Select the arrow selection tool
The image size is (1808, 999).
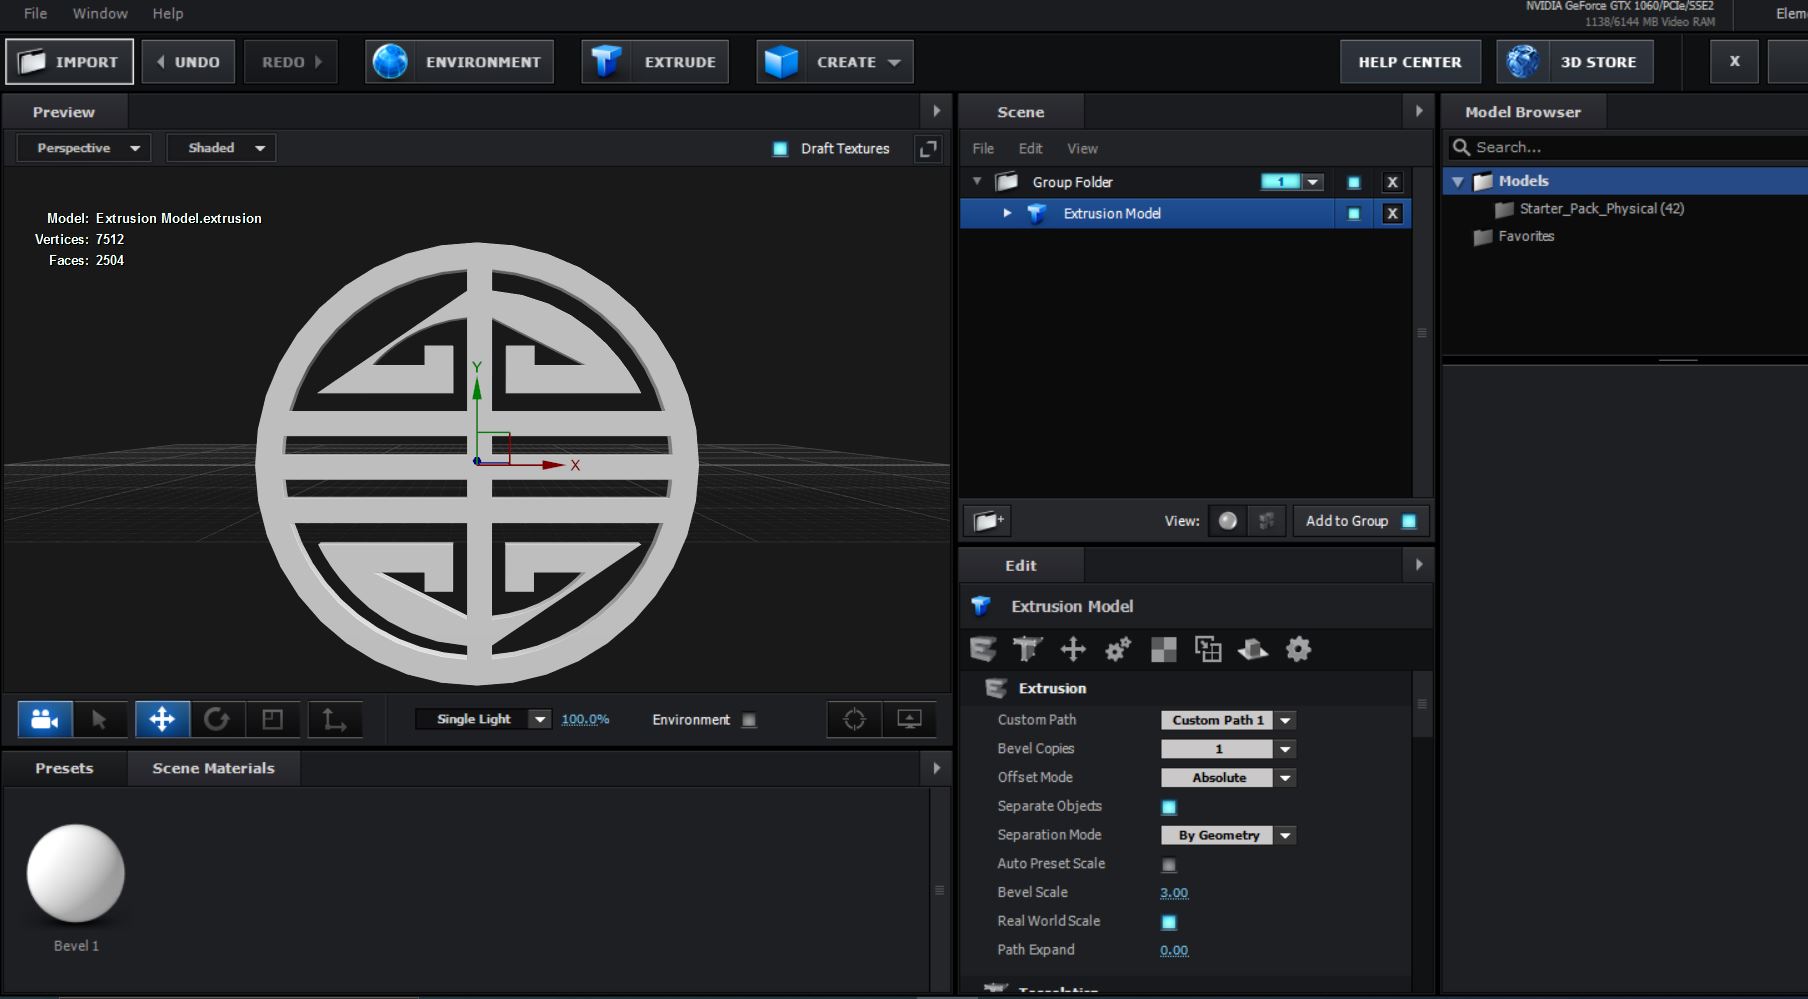coord(99,719)
